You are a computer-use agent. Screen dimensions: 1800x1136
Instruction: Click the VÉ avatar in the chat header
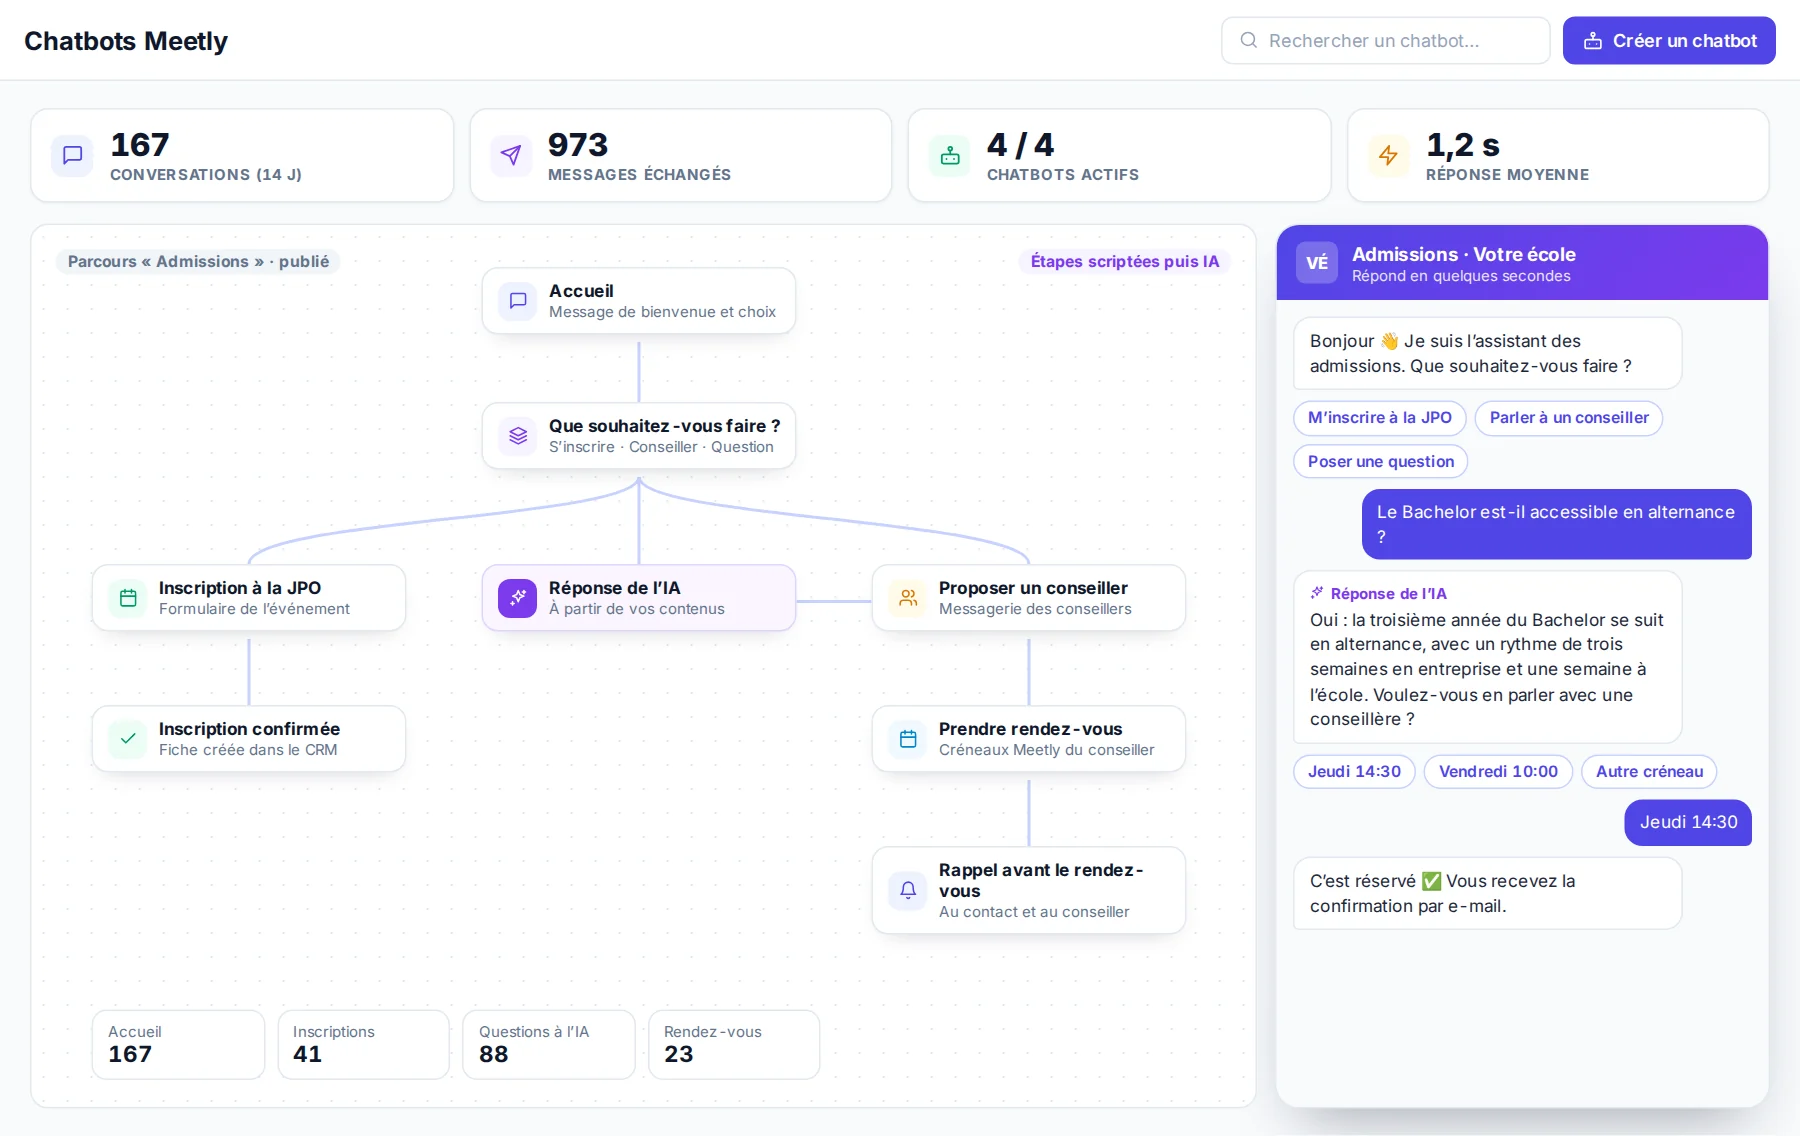point(1317,263)
